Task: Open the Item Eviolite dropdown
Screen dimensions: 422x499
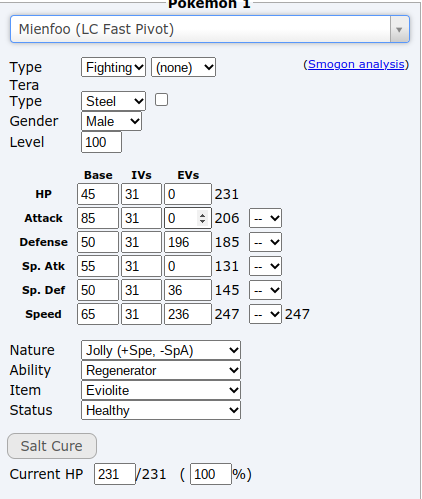Action: (161, 390)
